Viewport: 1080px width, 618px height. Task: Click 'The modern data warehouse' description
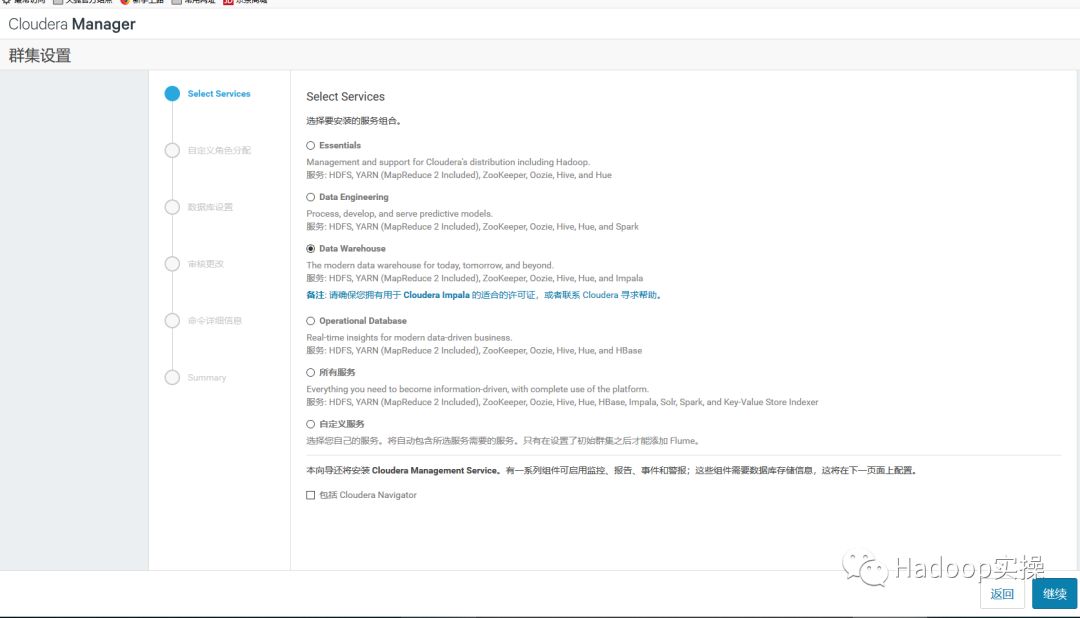point(430,265)
